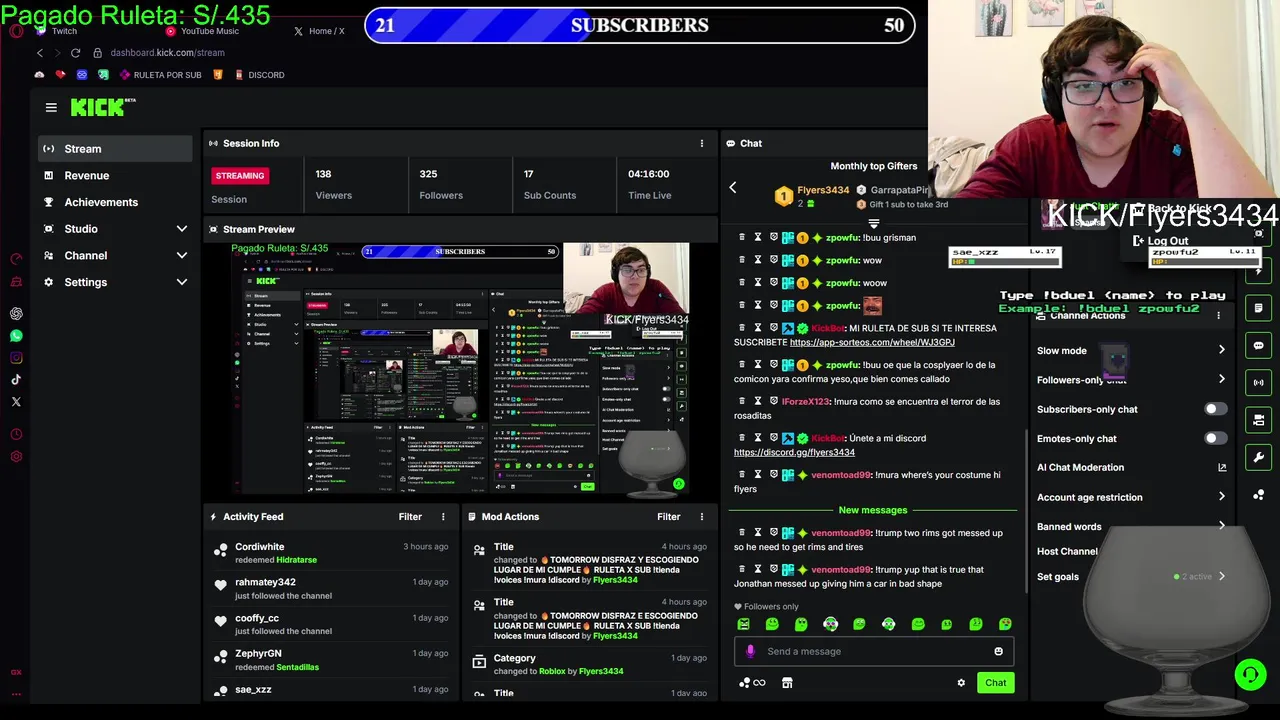Open the Kick hamburger menu
The image size is (1280, 720).
pyautogui.click(x=51, y=108)
